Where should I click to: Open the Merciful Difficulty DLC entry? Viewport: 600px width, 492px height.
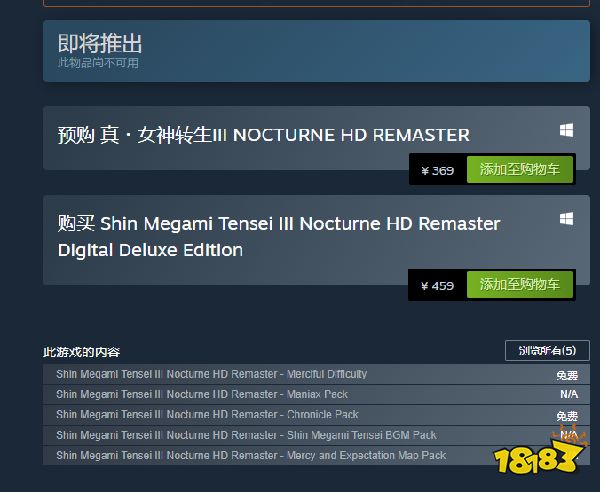point(316,374)
